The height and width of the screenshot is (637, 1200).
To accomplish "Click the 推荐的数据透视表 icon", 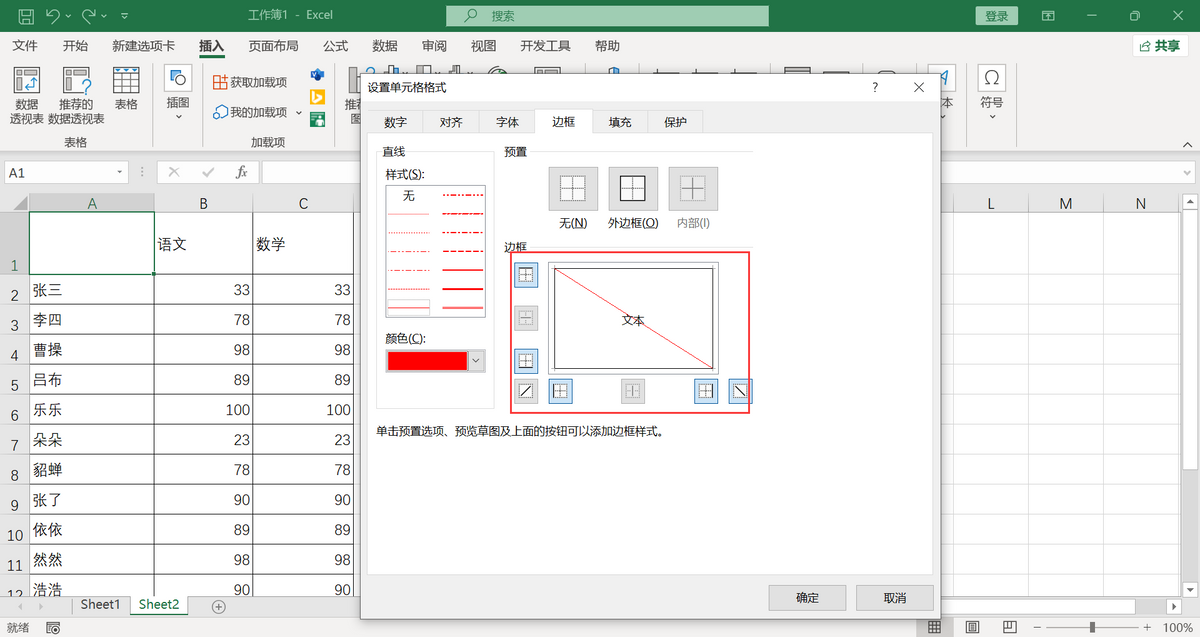I will (77, 95).
